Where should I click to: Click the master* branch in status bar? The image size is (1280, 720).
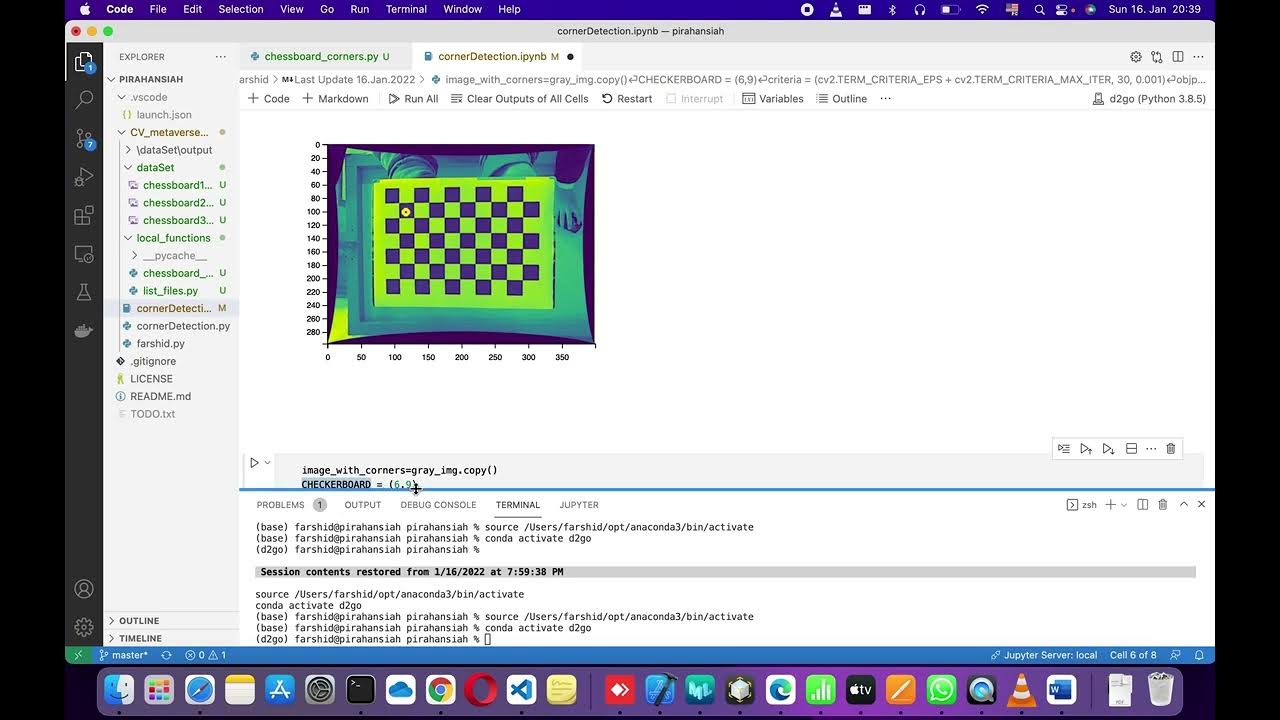[x=123, y=655]
